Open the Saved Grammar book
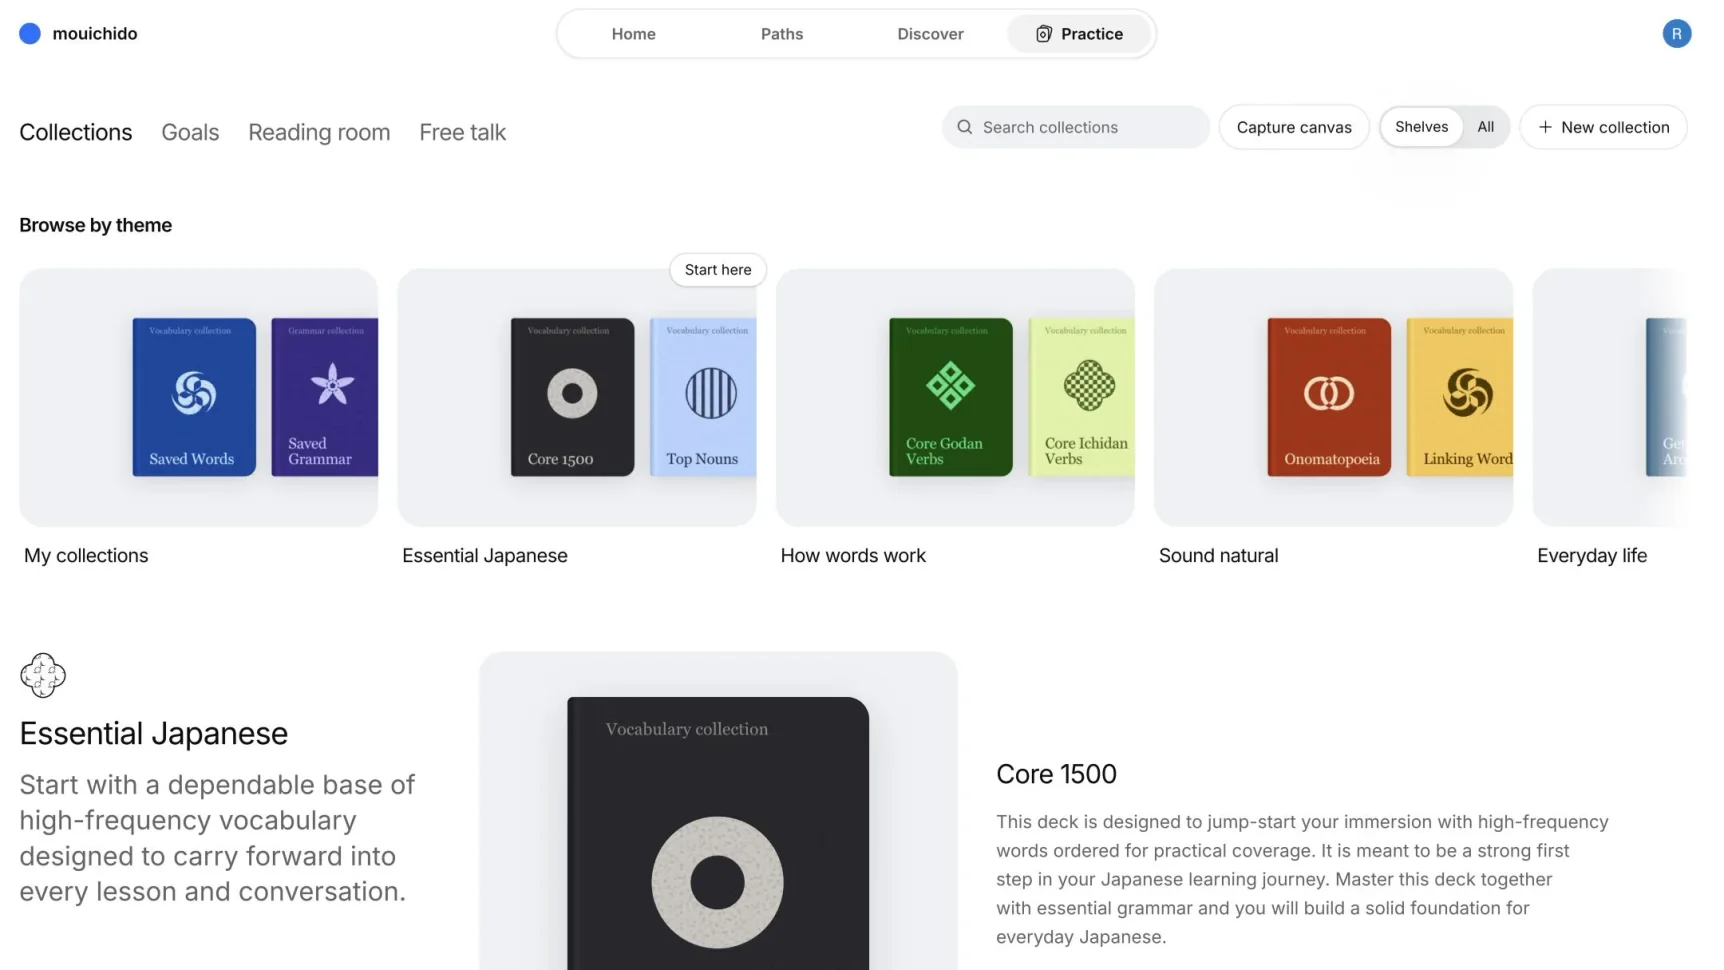The height and width of the screenshot is (970, 1724). pyautogui.click(x=325, y=397)
